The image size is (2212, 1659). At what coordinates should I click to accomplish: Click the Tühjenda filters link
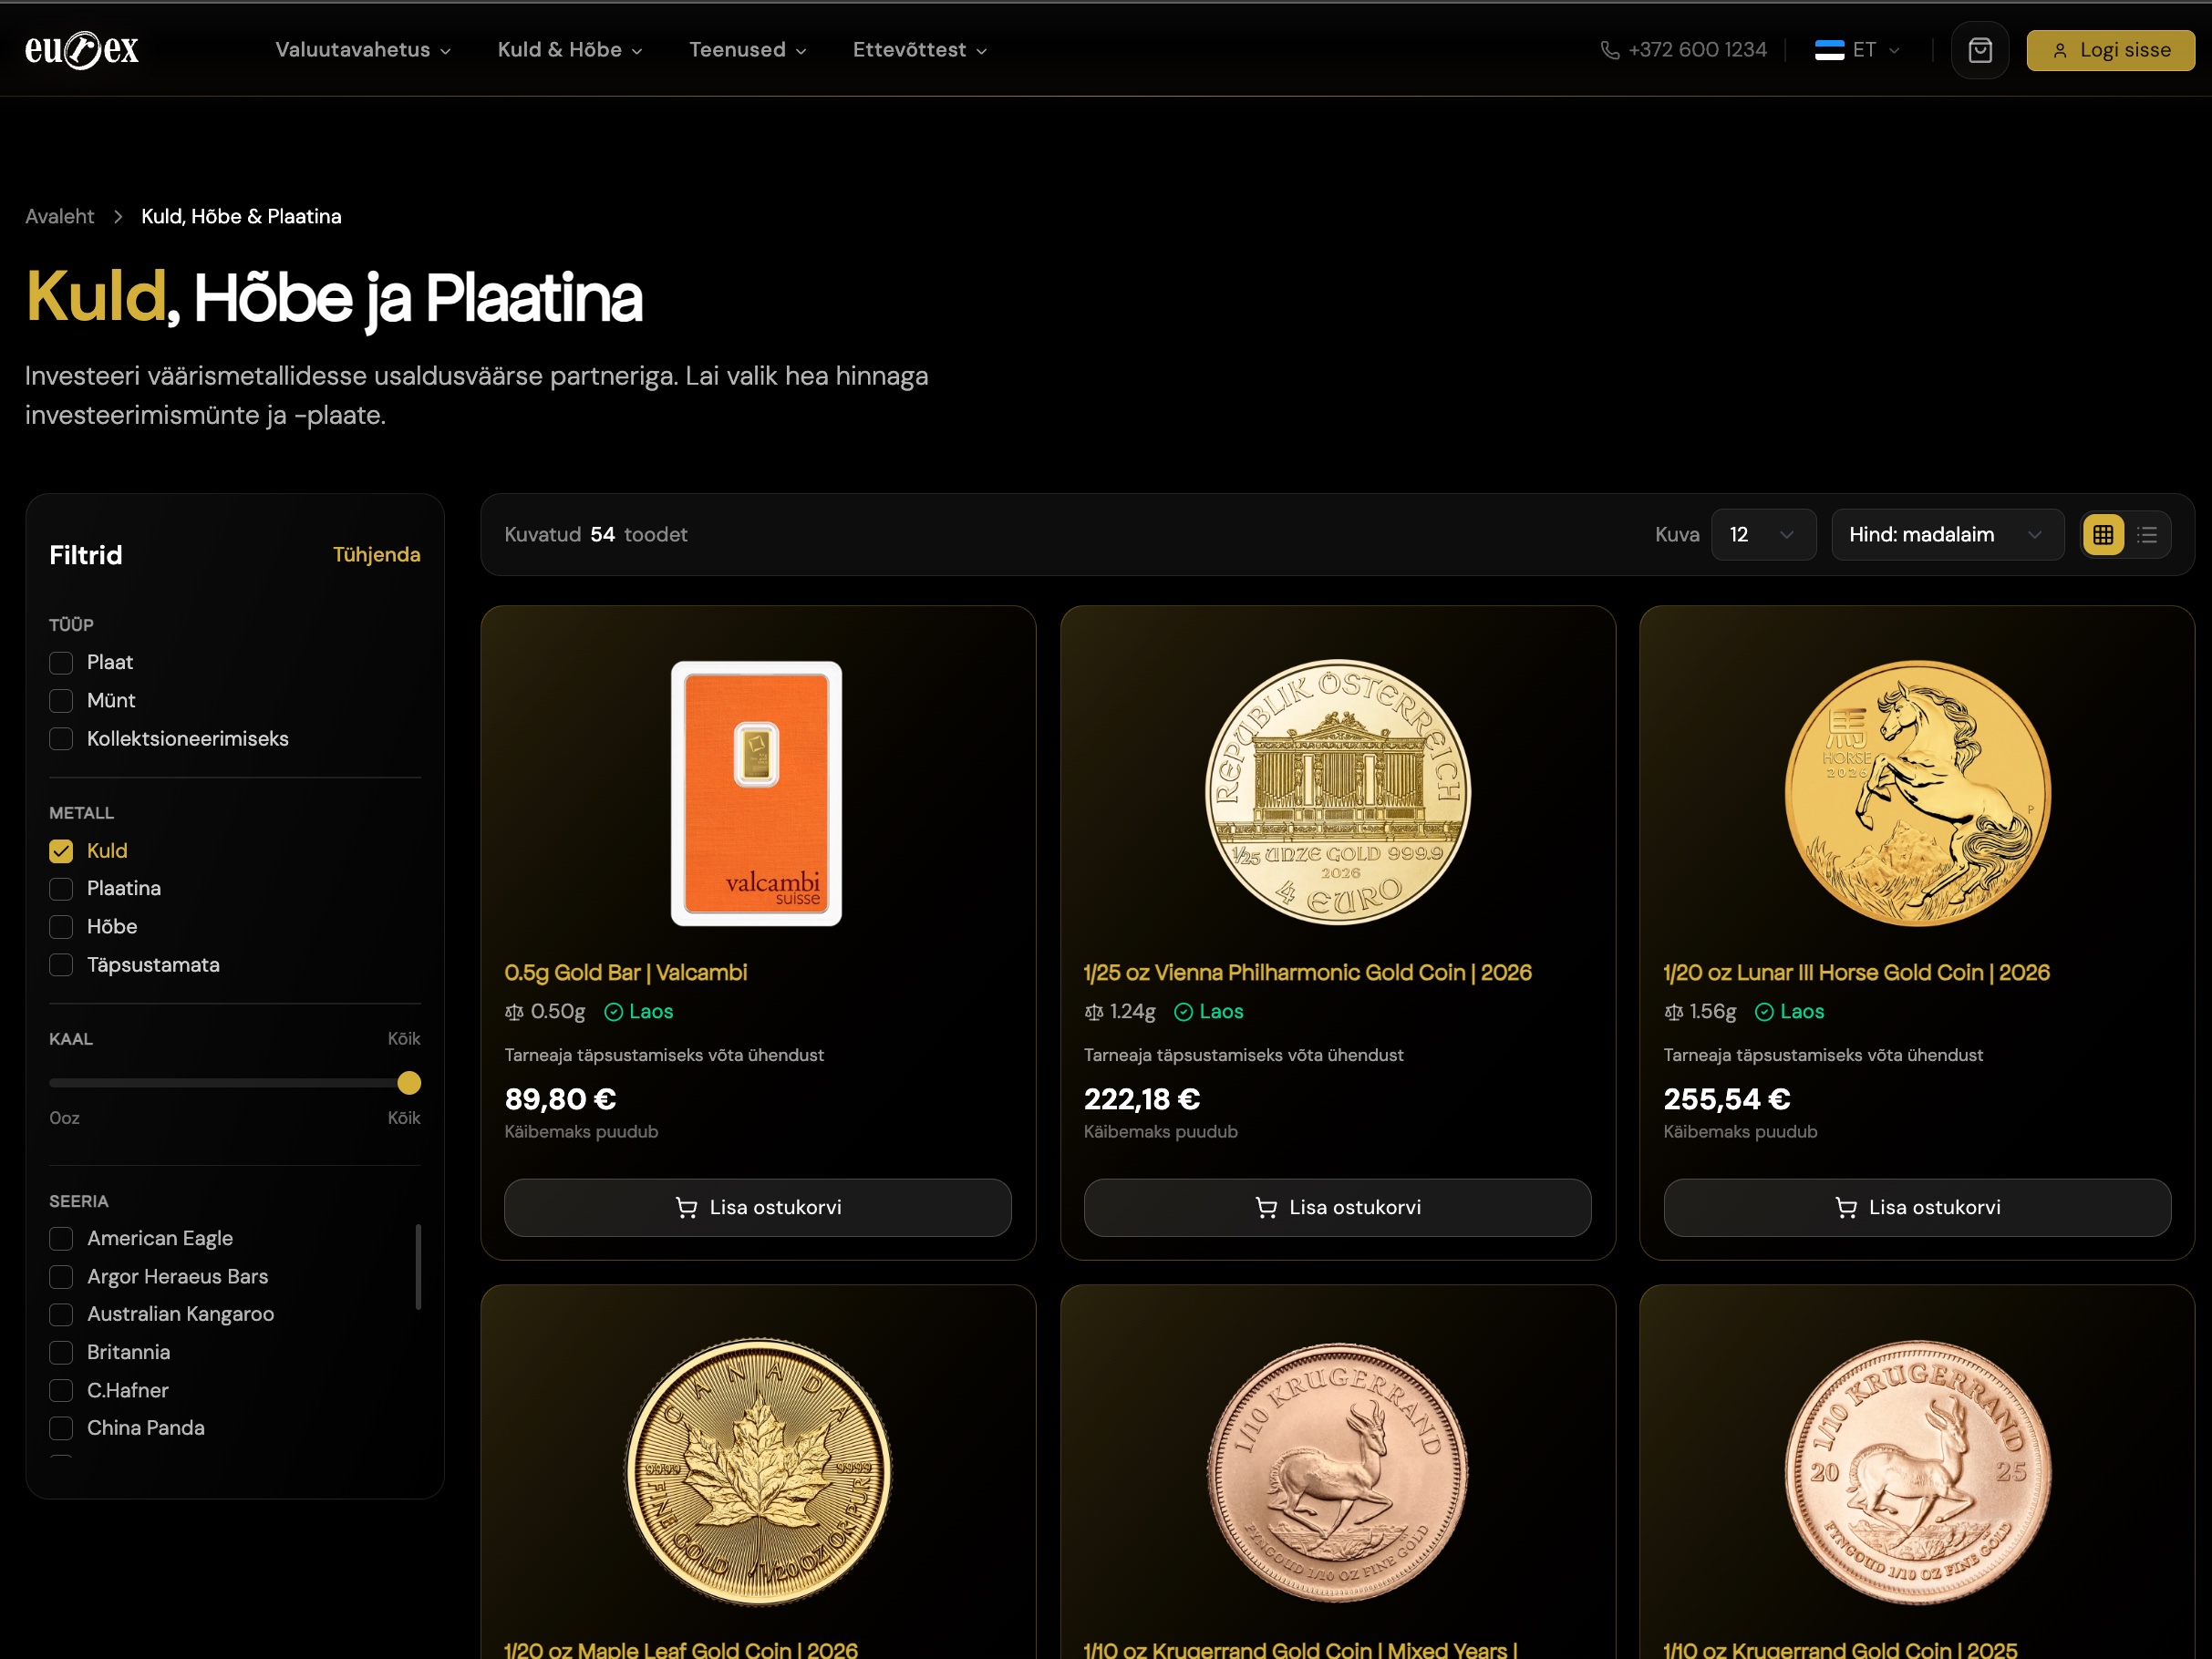pos(376,554)
